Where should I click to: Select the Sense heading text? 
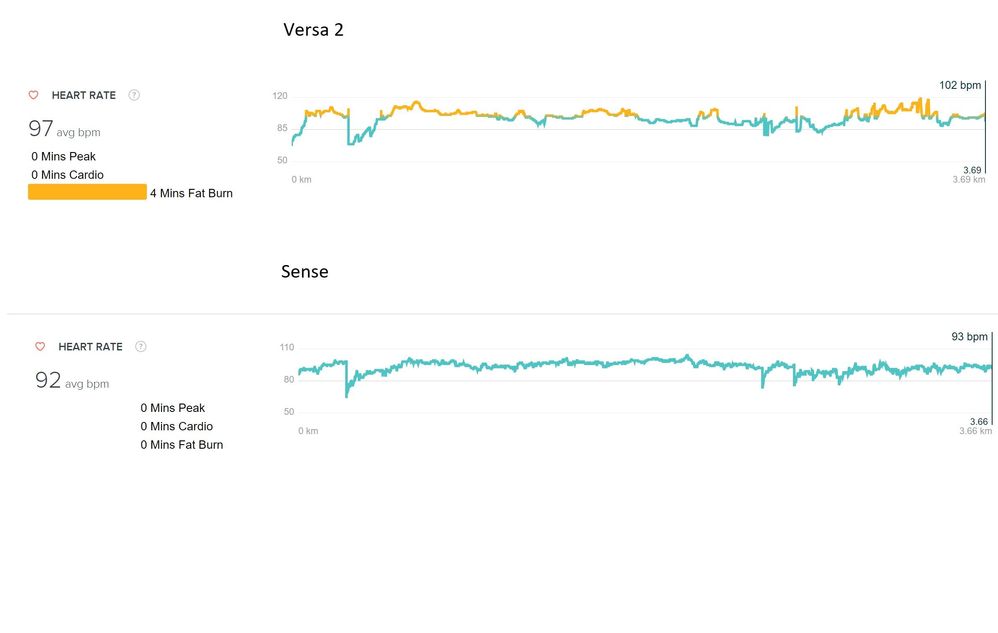[305, 271]
